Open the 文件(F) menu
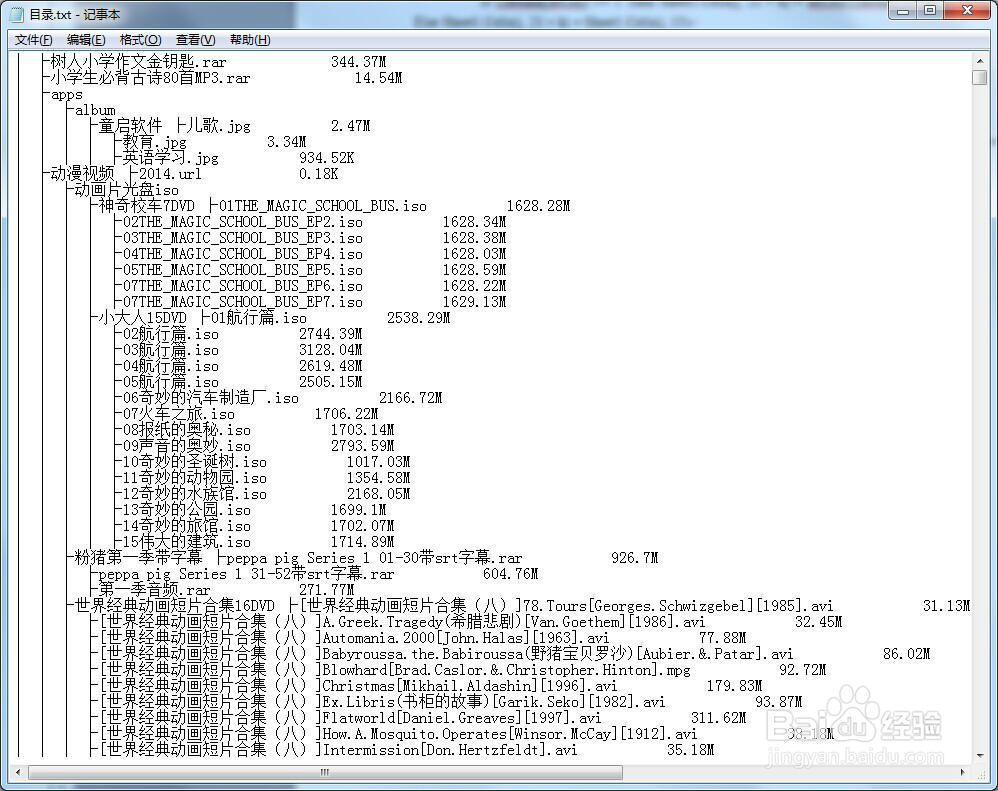Viewport: 998px width, 791px height. pyautogui.click(x=34, y=40)
